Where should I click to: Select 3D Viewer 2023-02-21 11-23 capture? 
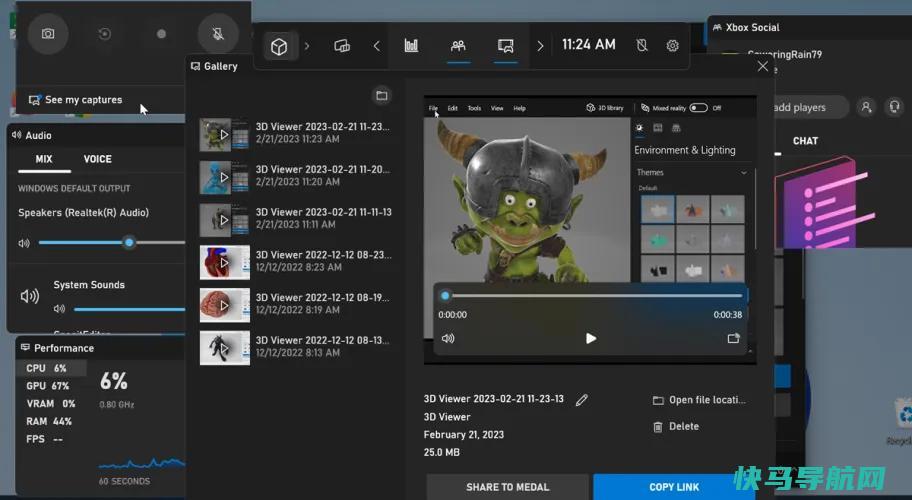295,134
